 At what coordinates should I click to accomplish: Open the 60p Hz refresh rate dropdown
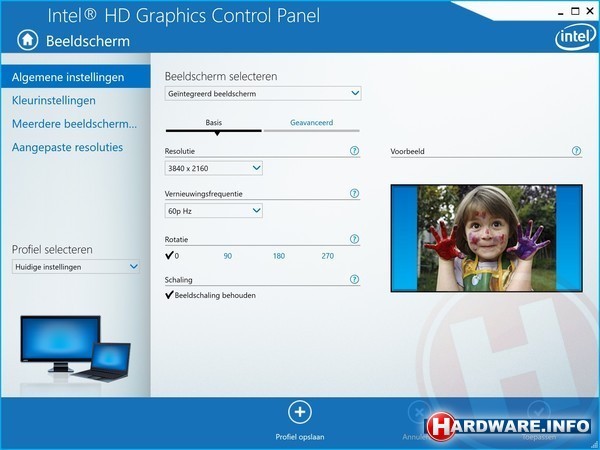(214, 210)
